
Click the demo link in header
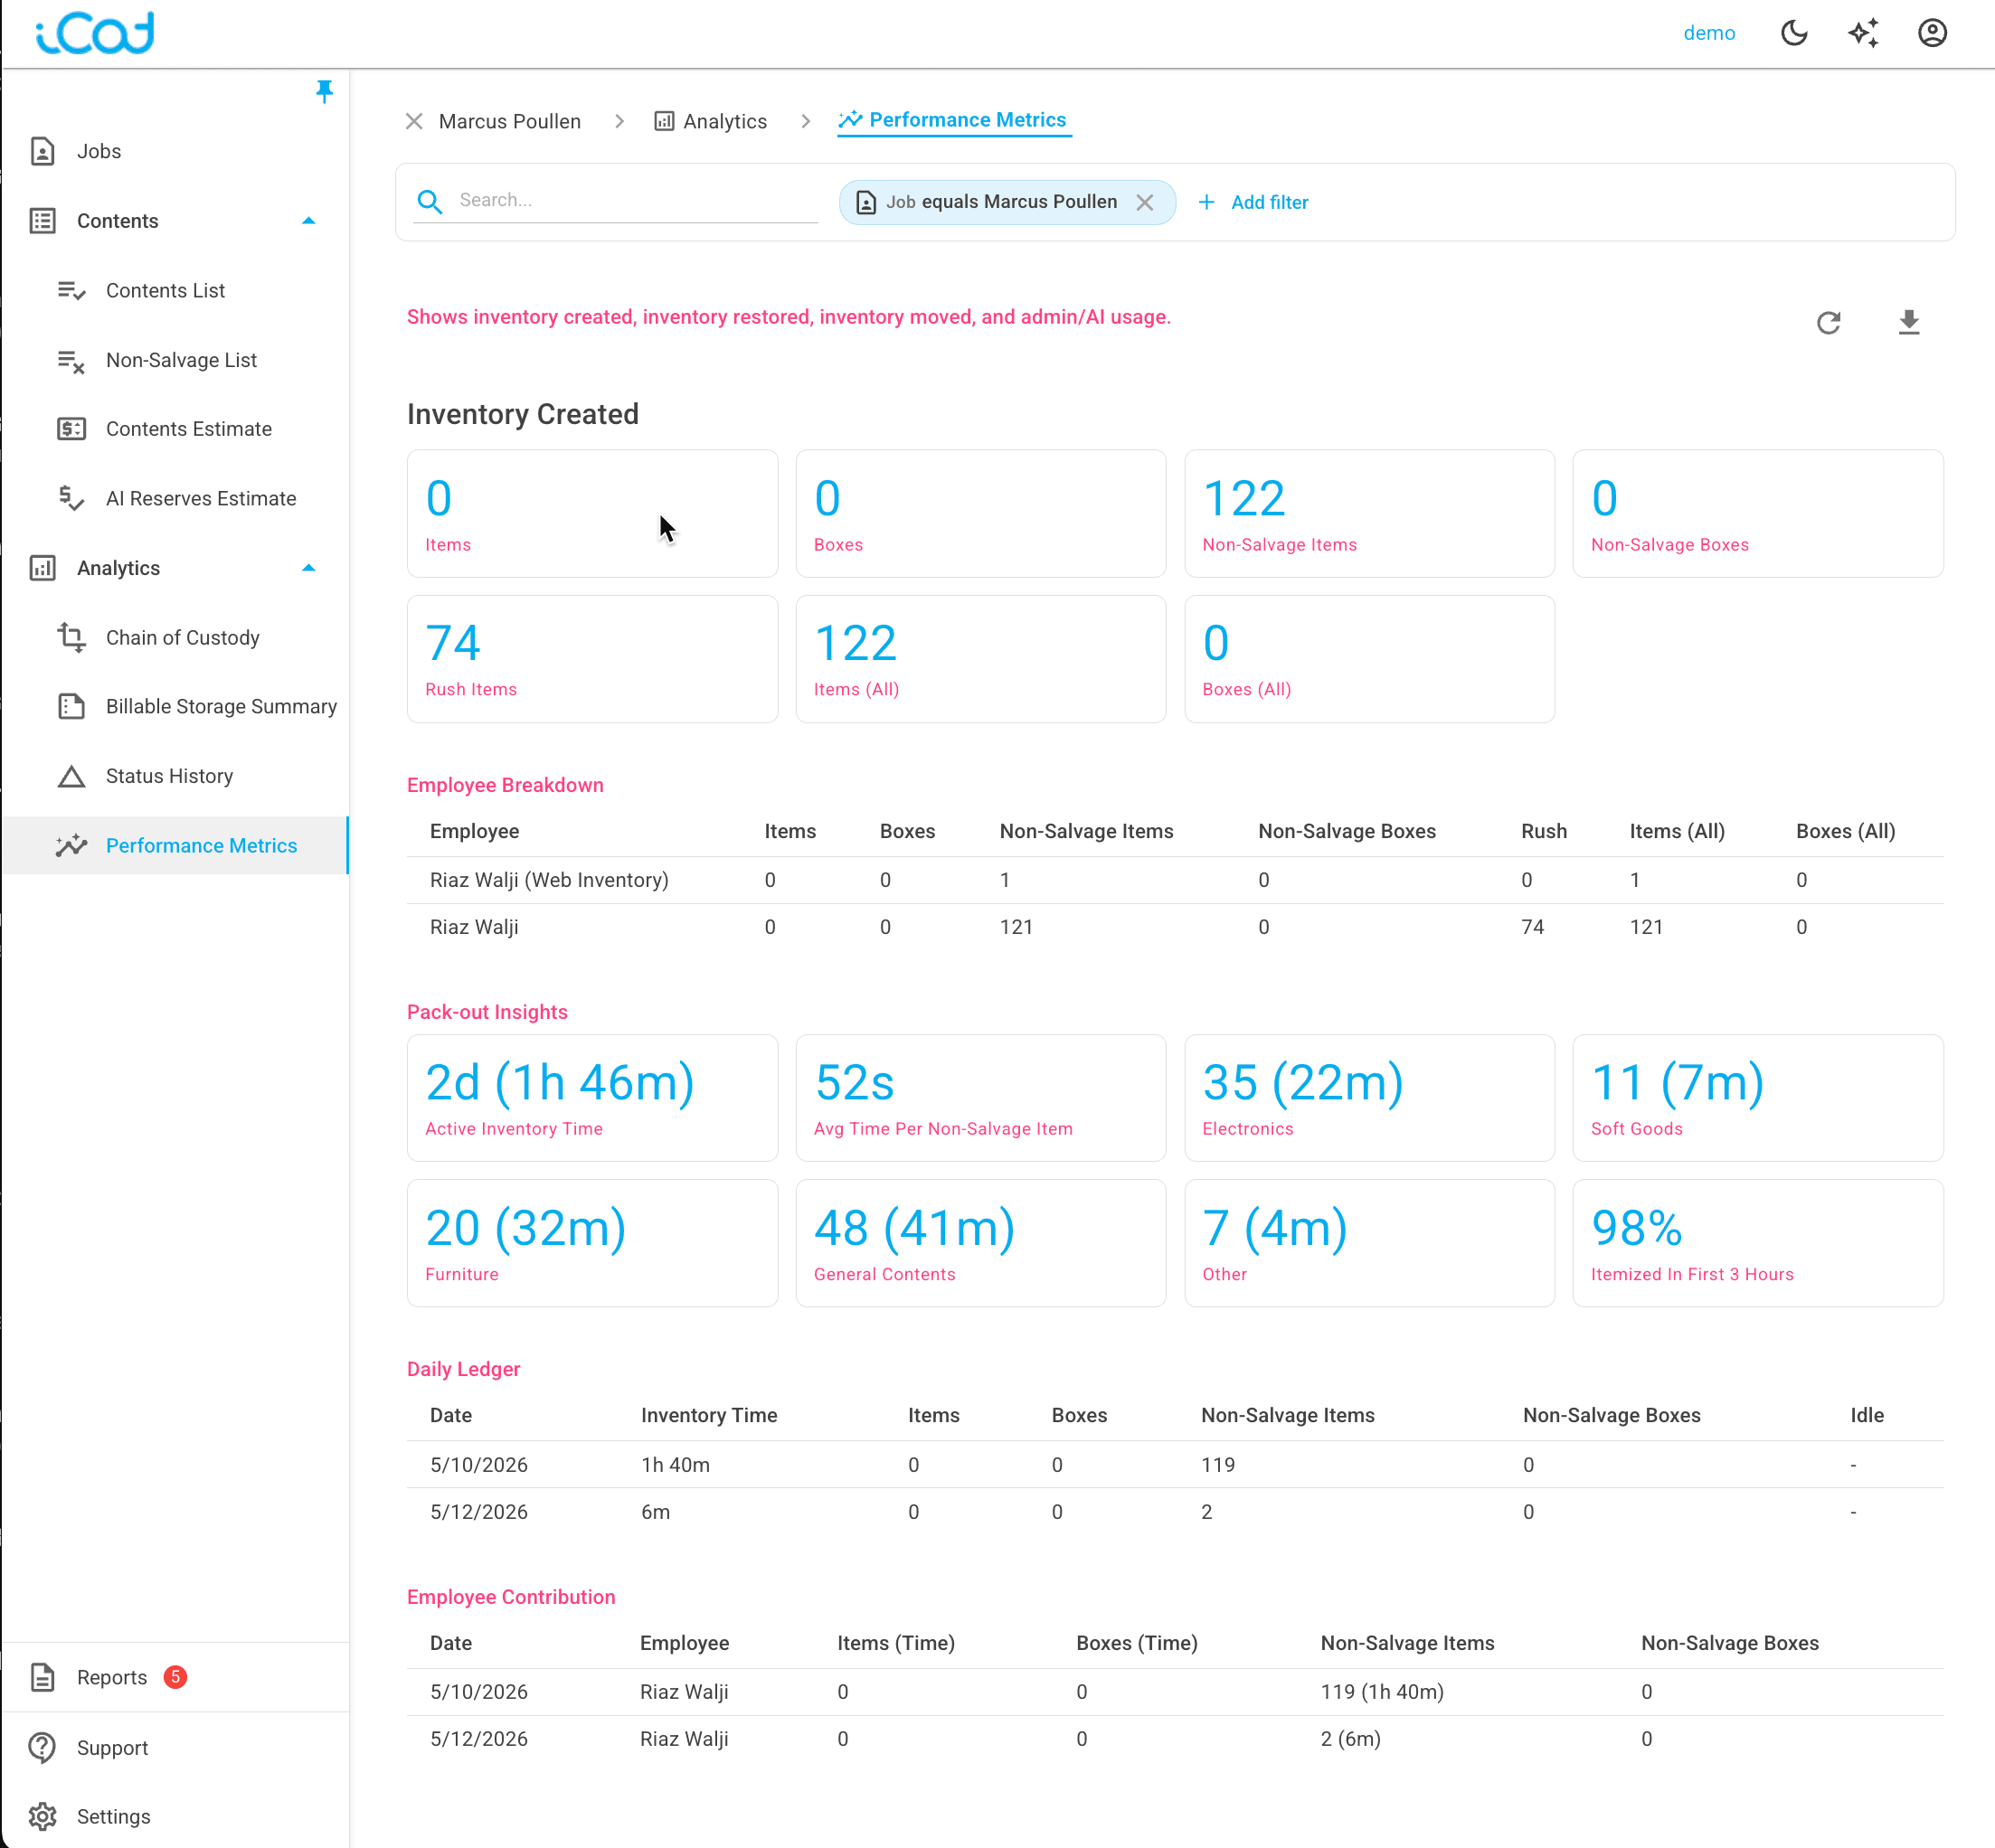pyautogui.click(x=1709, y=33)
